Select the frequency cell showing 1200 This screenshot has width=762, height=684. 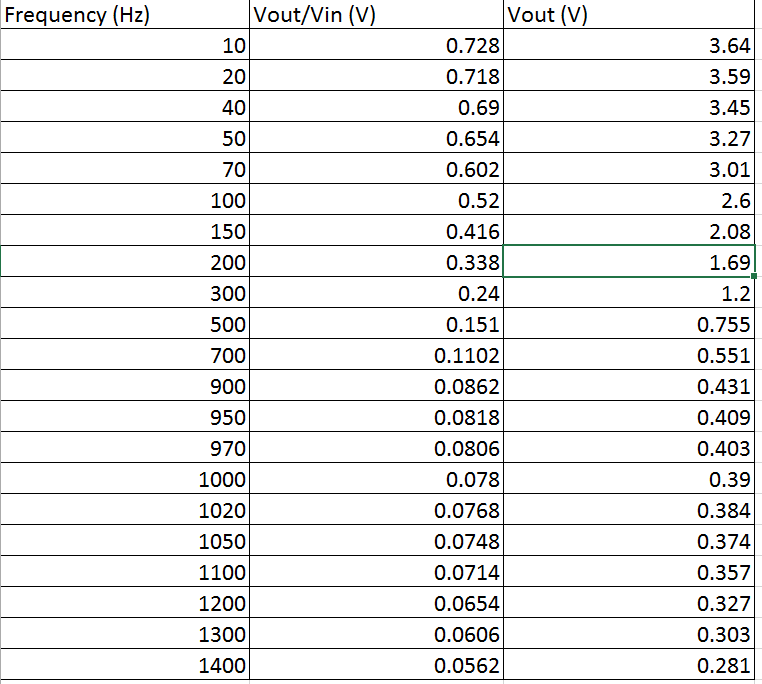pos(124,603)
